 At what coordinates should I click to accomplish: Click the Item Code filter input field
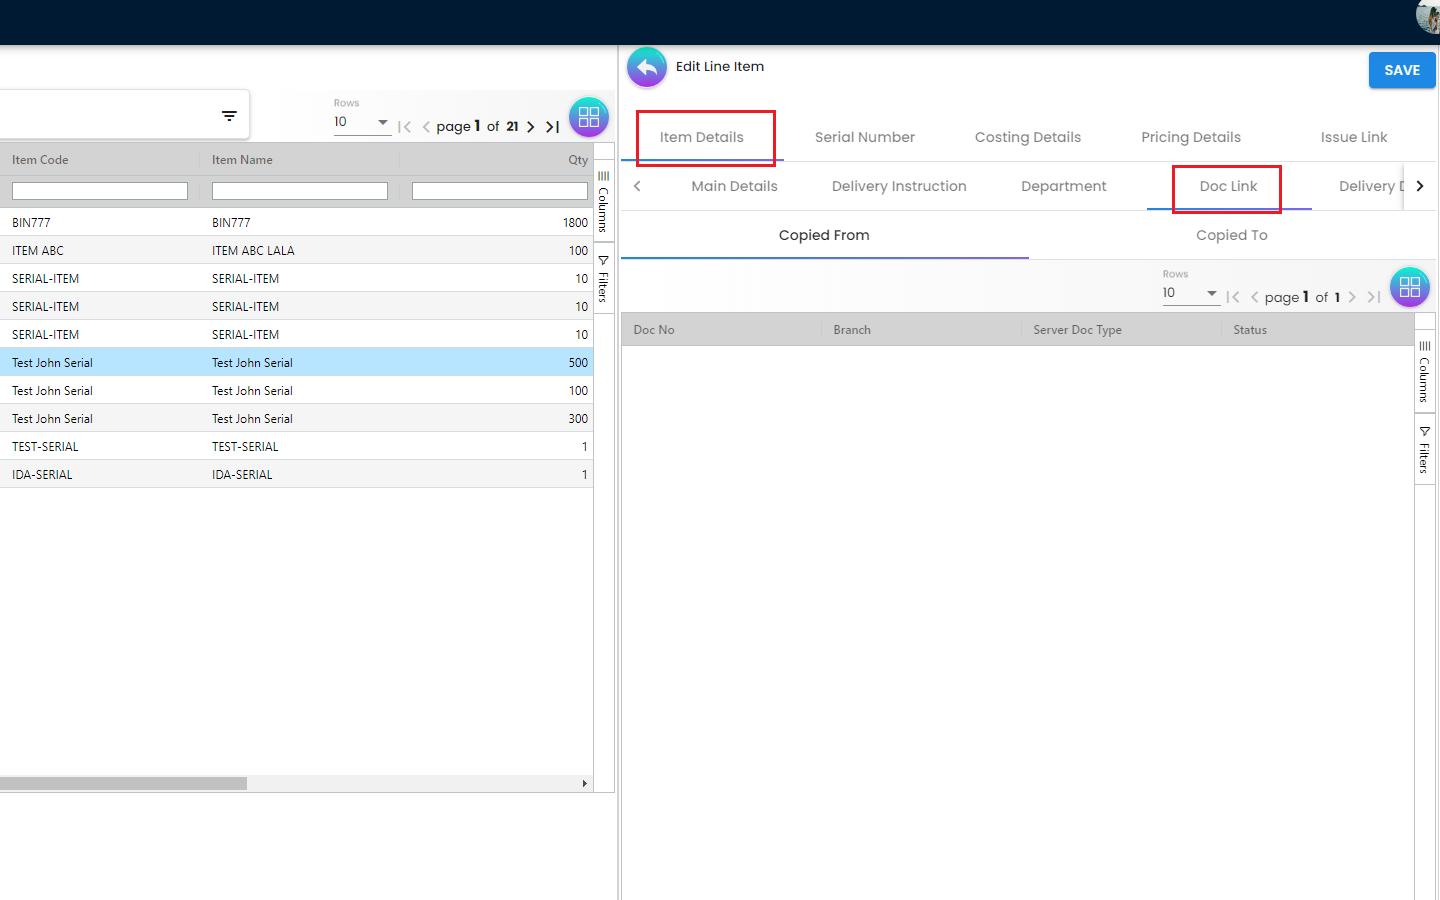(100, 191)
